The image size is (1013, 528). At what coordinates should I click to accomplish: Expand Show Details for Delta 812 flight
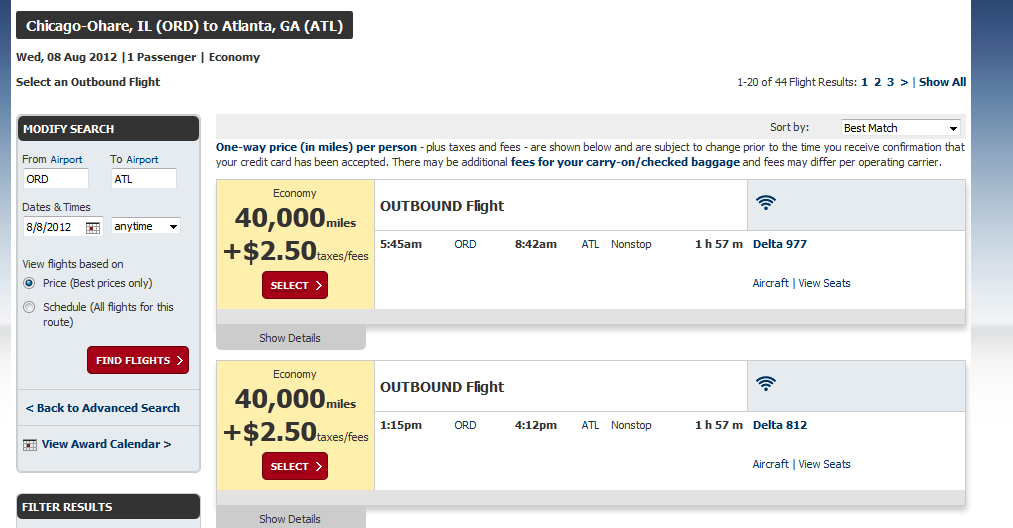[x=290, y=519]
